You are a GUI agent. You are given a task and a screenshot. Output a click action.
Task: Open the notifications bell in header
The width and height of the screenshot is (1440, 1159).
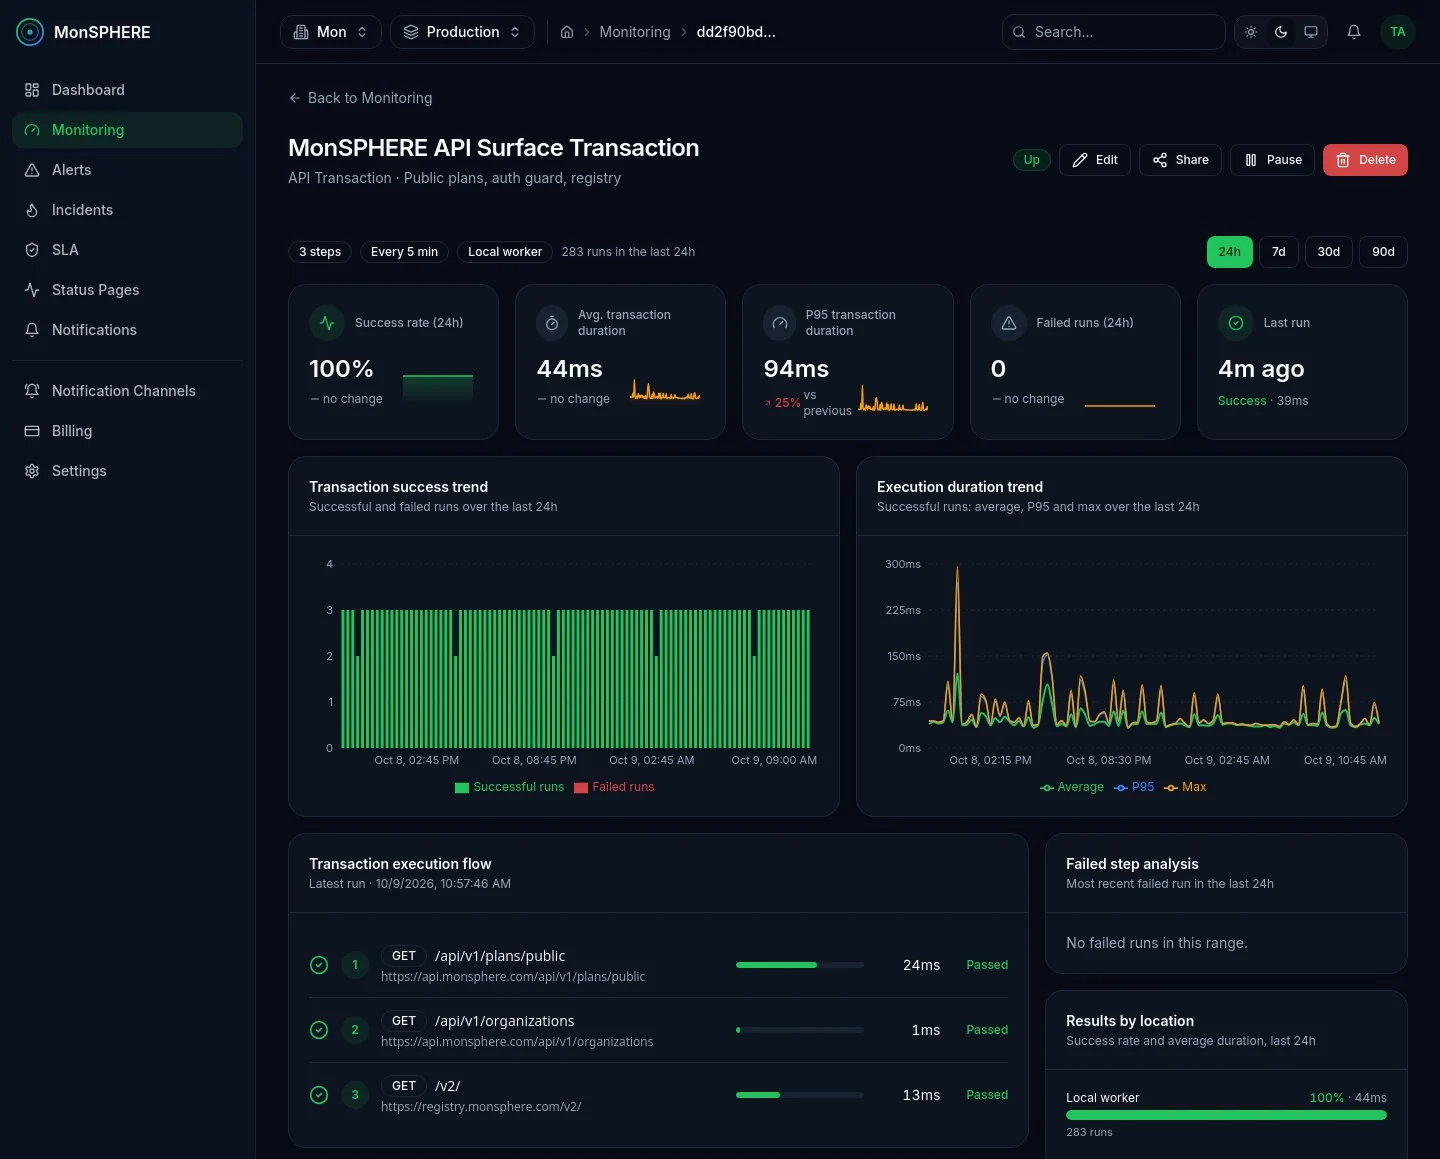point(1354,32)
